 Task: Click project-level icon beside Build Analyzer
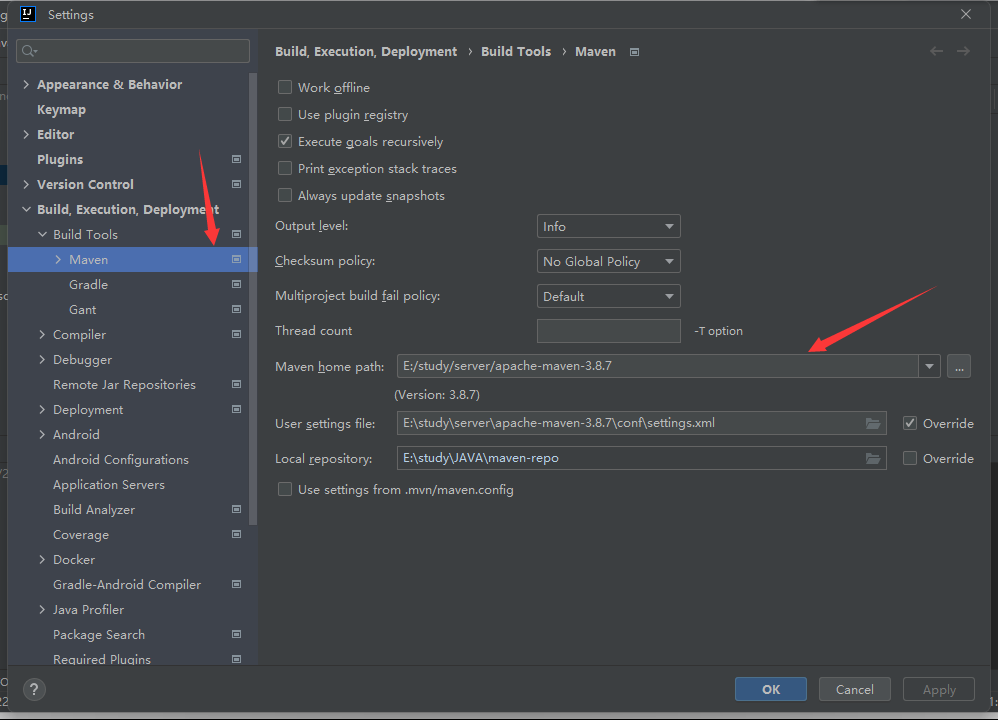click(236, 509)
